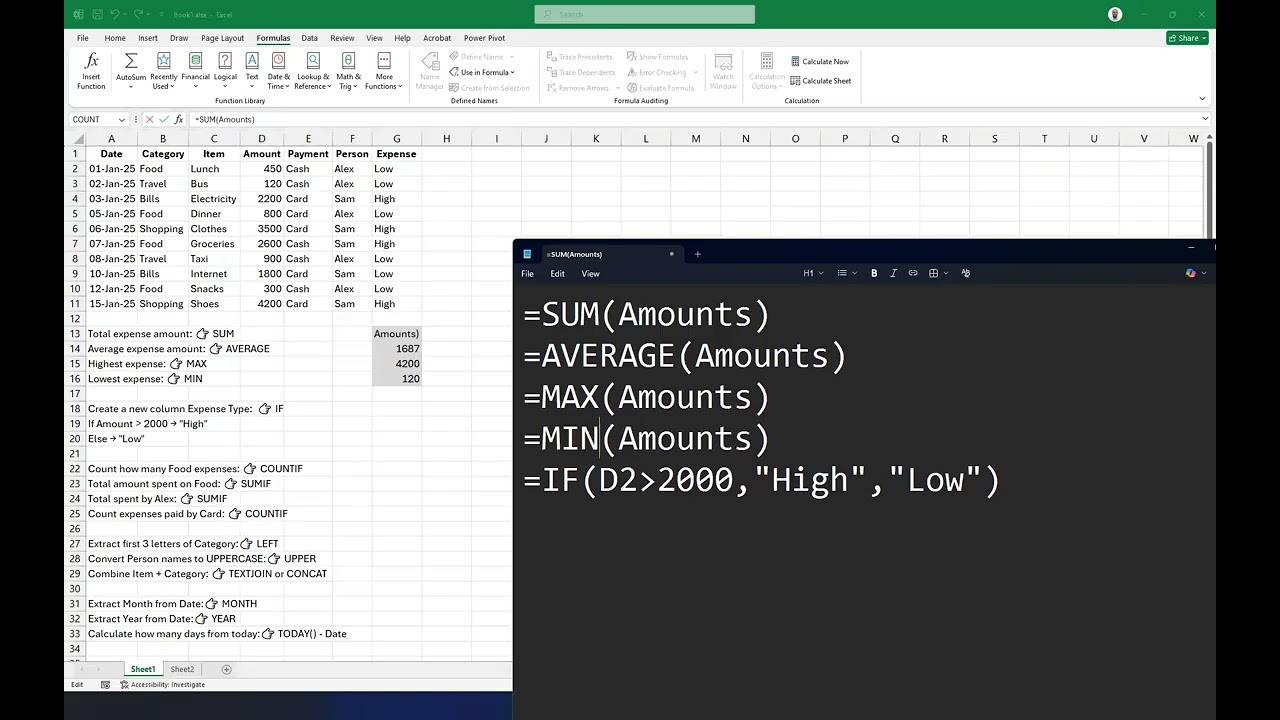Switch to Insert ribbon tab
1280x720 pixels.
[x=148, y=38]
